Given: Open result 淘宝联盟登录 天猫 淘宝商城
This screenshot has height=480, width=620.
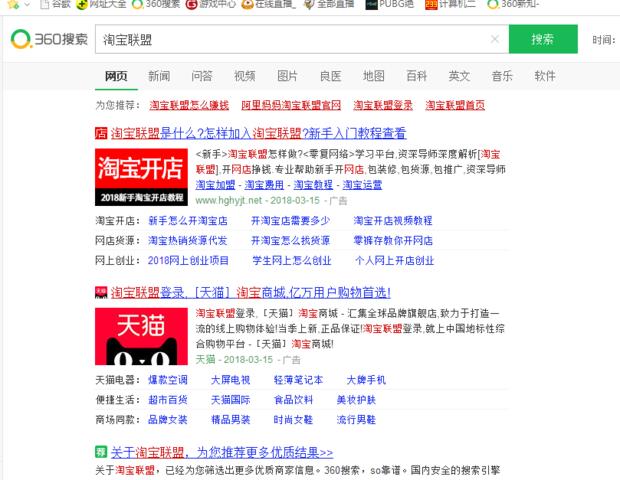Looking at the screenshot, I should point(251,293).
